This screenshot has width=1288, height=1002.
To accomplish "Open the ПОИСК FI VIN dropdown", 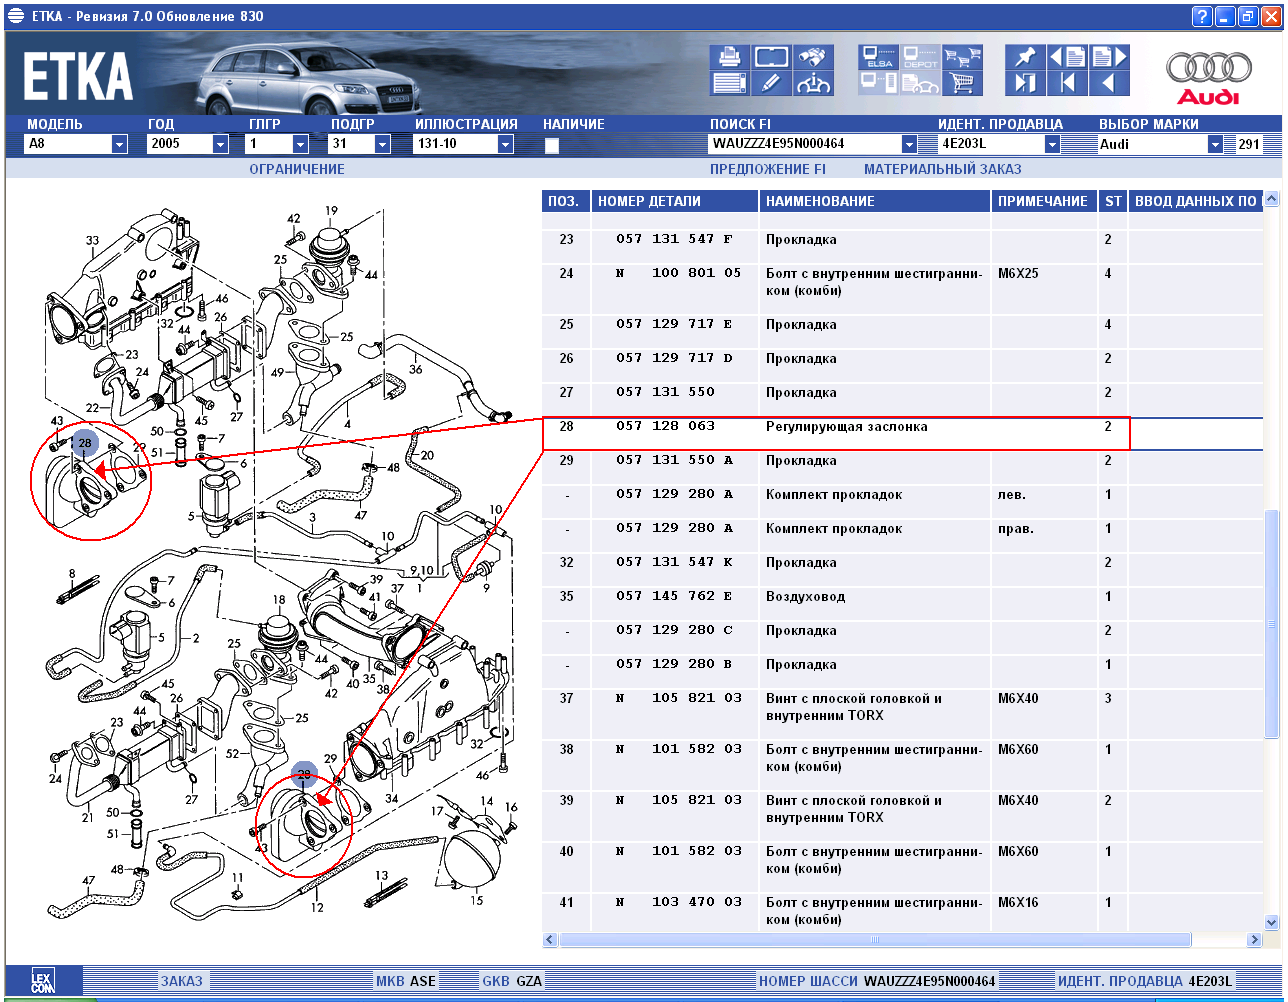I will pyautogui.click(x=909, y=144).
